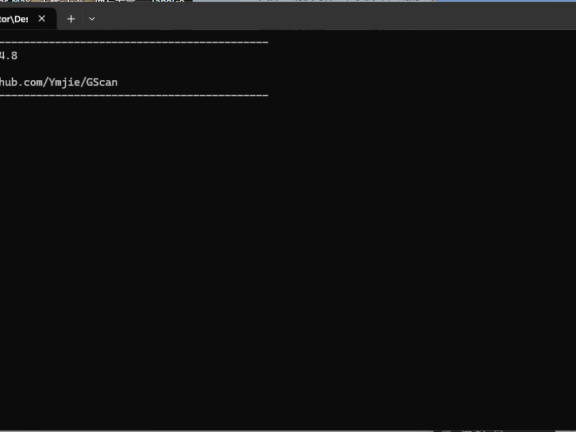The width and height of the screenshot is (576, 432).
Task: Click the GScan word in the URL
Action: point(102,82)
